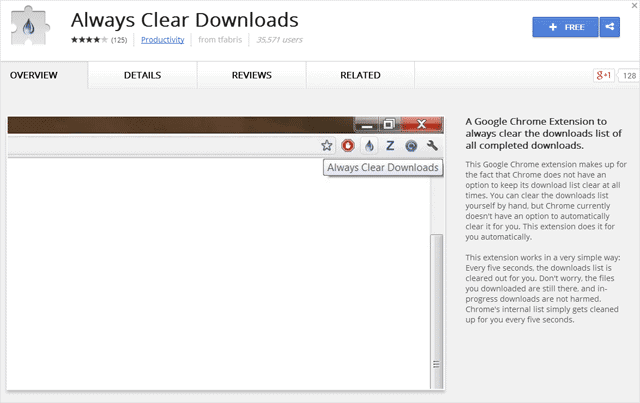
Task: Click the blue water drop extension icon
Action: pyautogui.click(x=369, y=146)
